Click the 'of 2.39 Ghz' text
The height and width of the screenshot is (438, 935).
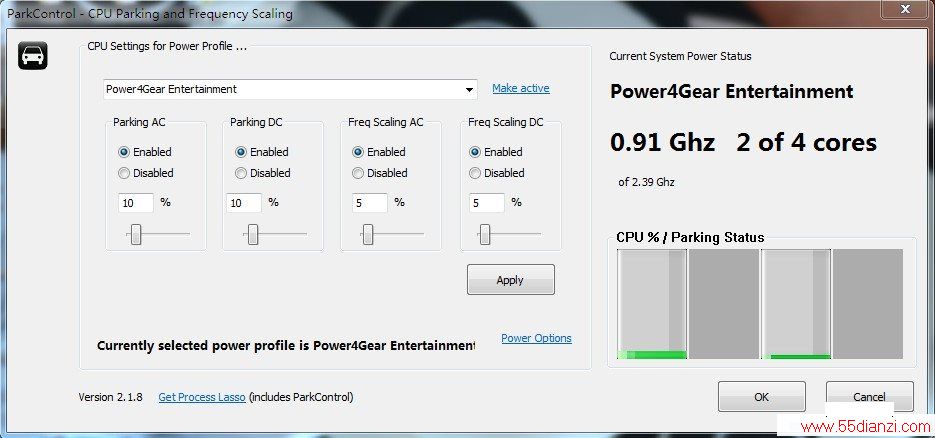click(x=646, y=182)
